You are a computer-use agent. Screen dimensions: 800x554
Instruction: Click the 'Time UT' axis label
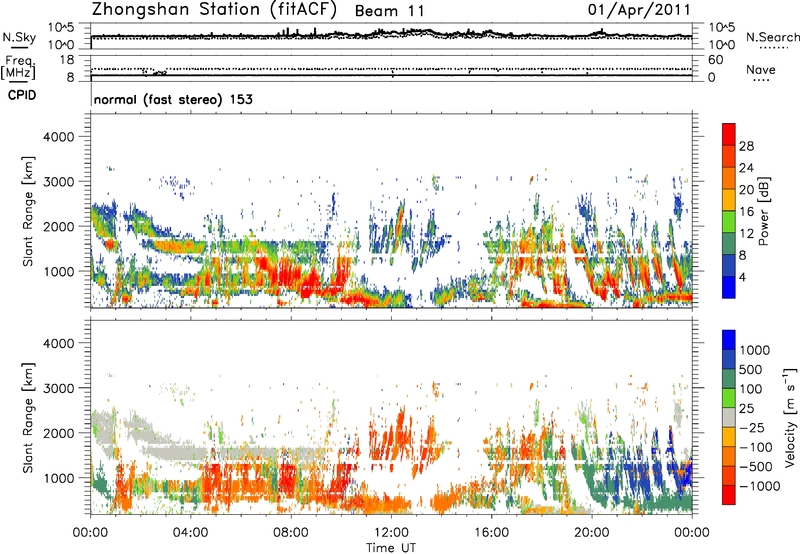pos(391,548)
